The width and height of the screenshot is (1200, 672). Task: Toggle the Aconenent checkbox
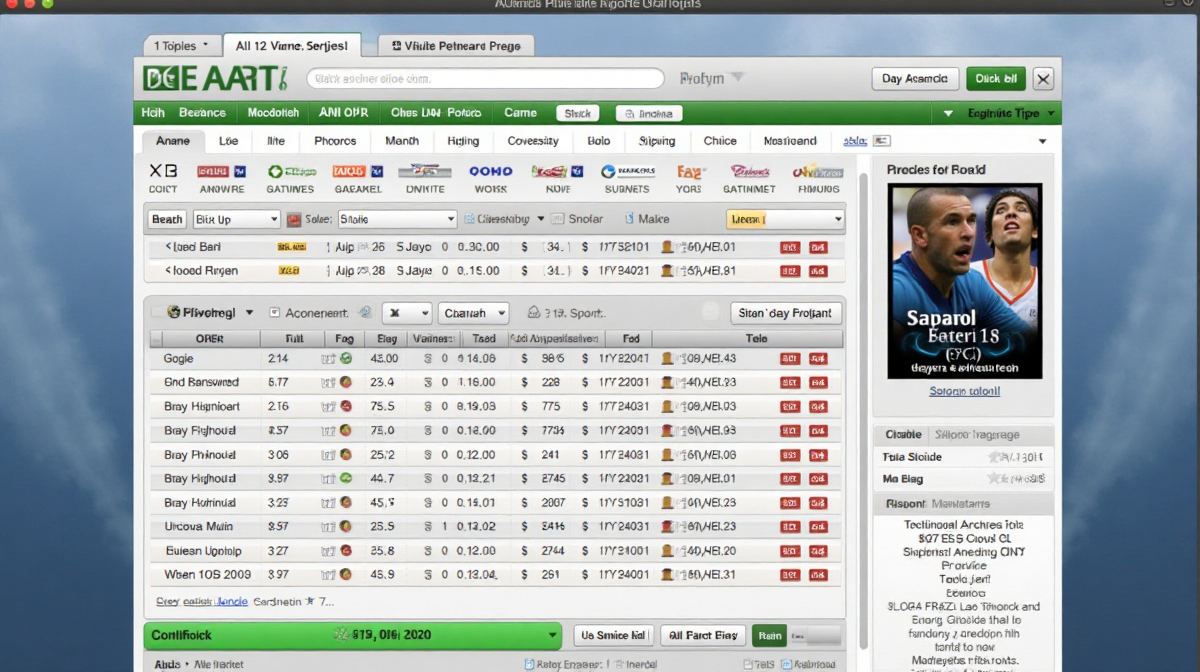coord(276,313)
